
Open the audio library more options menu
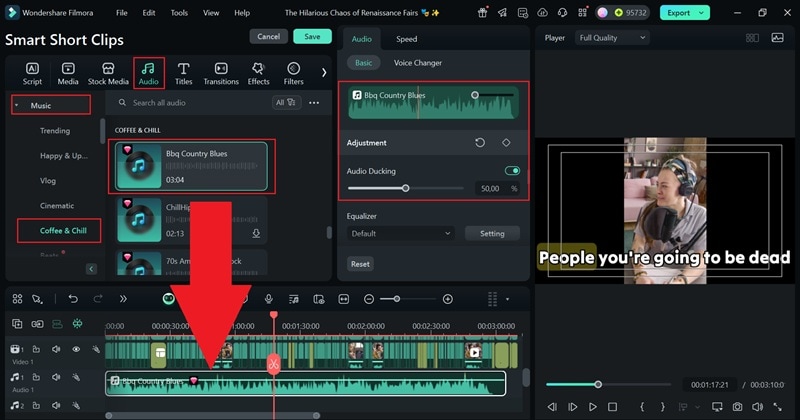point(314,103)
